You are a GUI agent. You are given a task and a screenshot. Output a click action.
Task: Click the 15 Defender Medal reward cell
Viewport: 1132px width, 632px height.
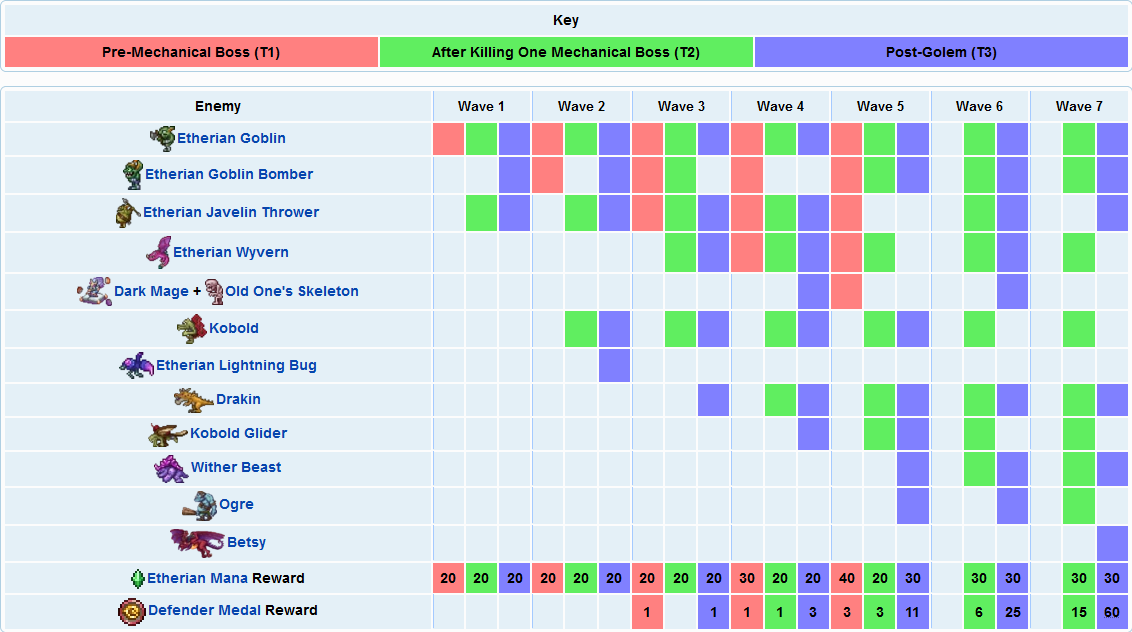click(x=1079, y=612)
